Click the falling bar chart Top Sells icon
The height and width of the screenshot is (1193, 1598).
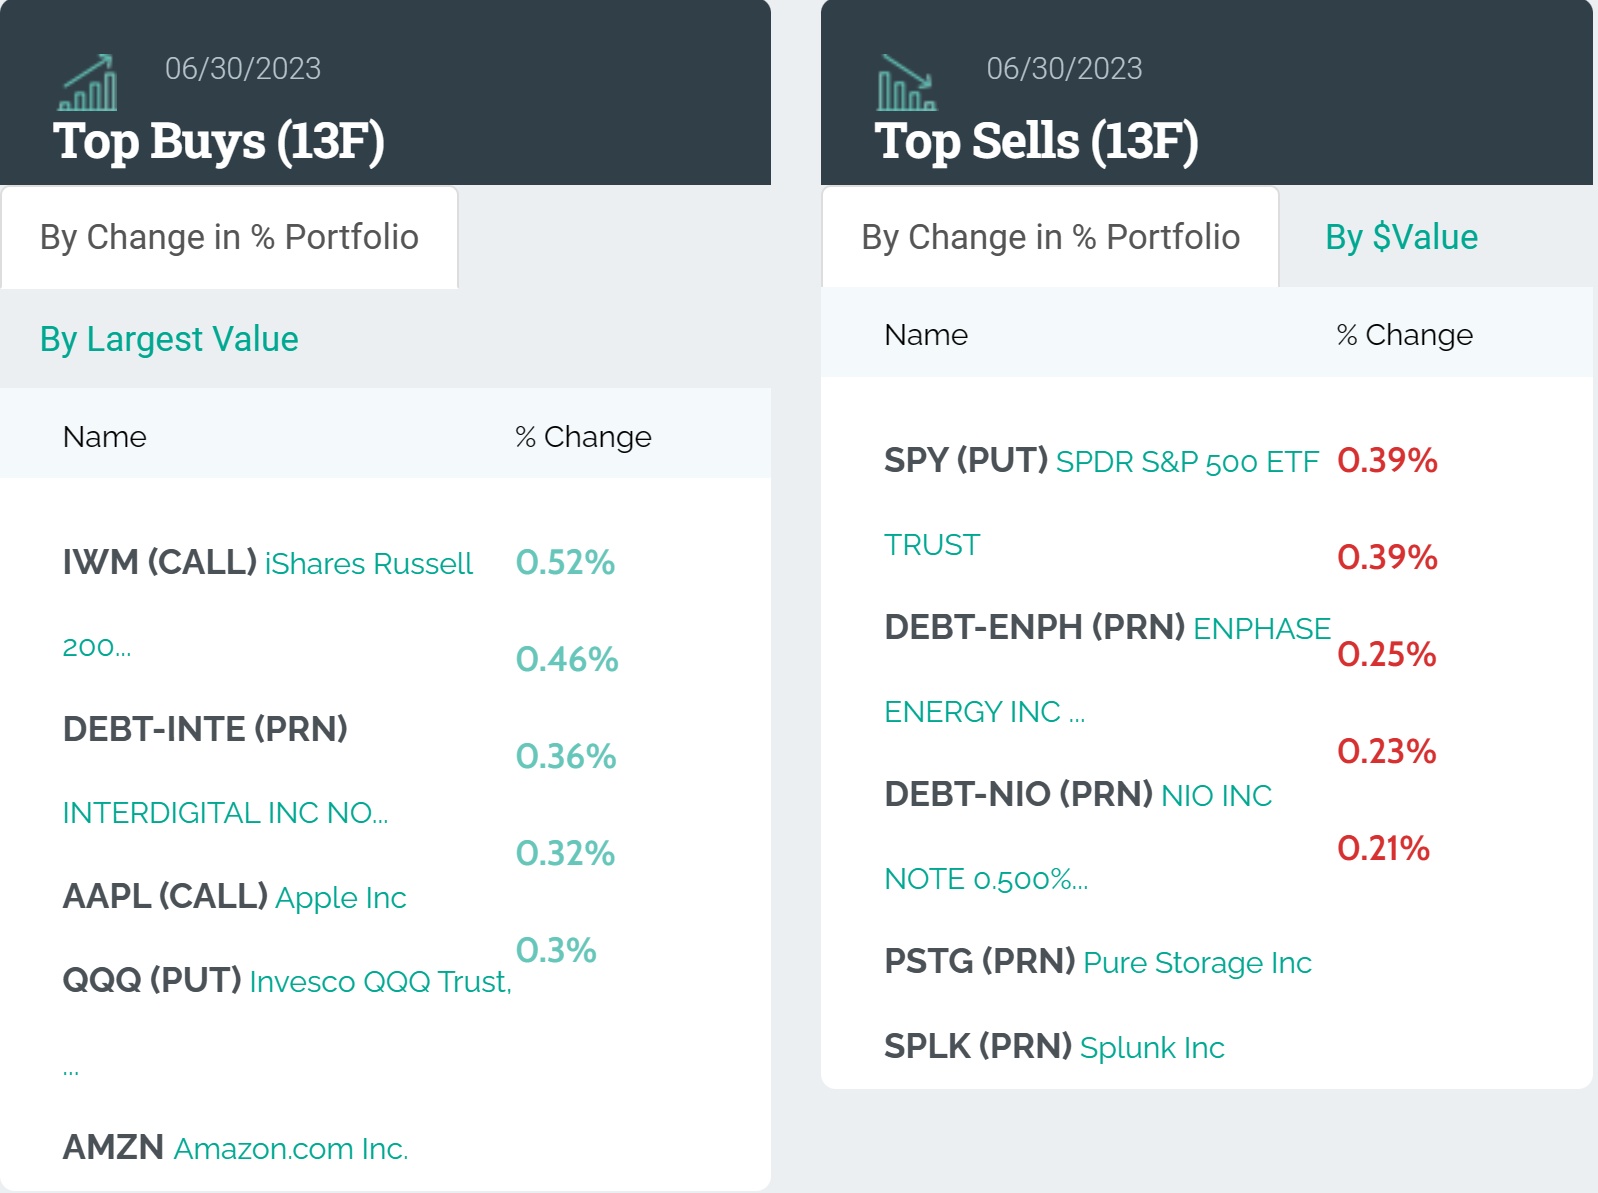[906, 83]
